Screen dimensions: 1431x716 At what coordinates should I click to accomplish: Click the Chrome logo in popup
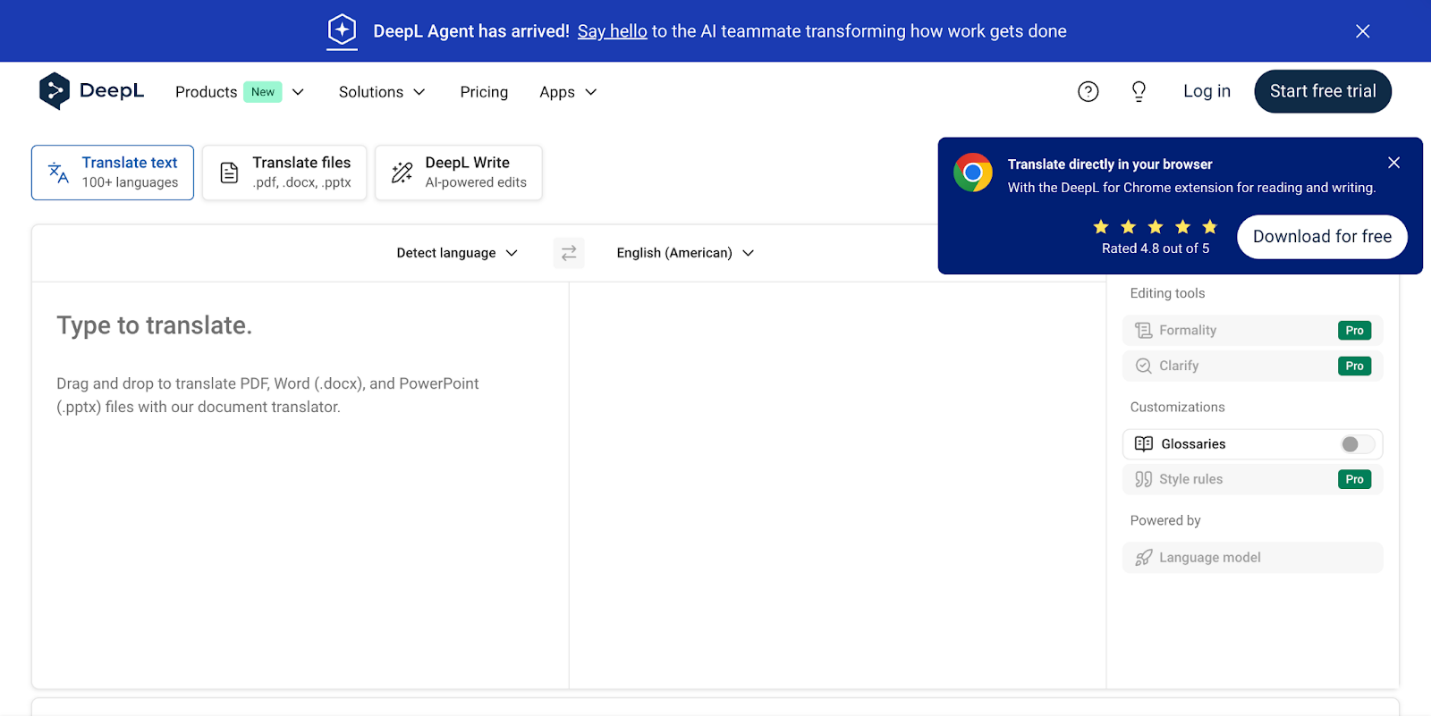click(x=972, y=173)
